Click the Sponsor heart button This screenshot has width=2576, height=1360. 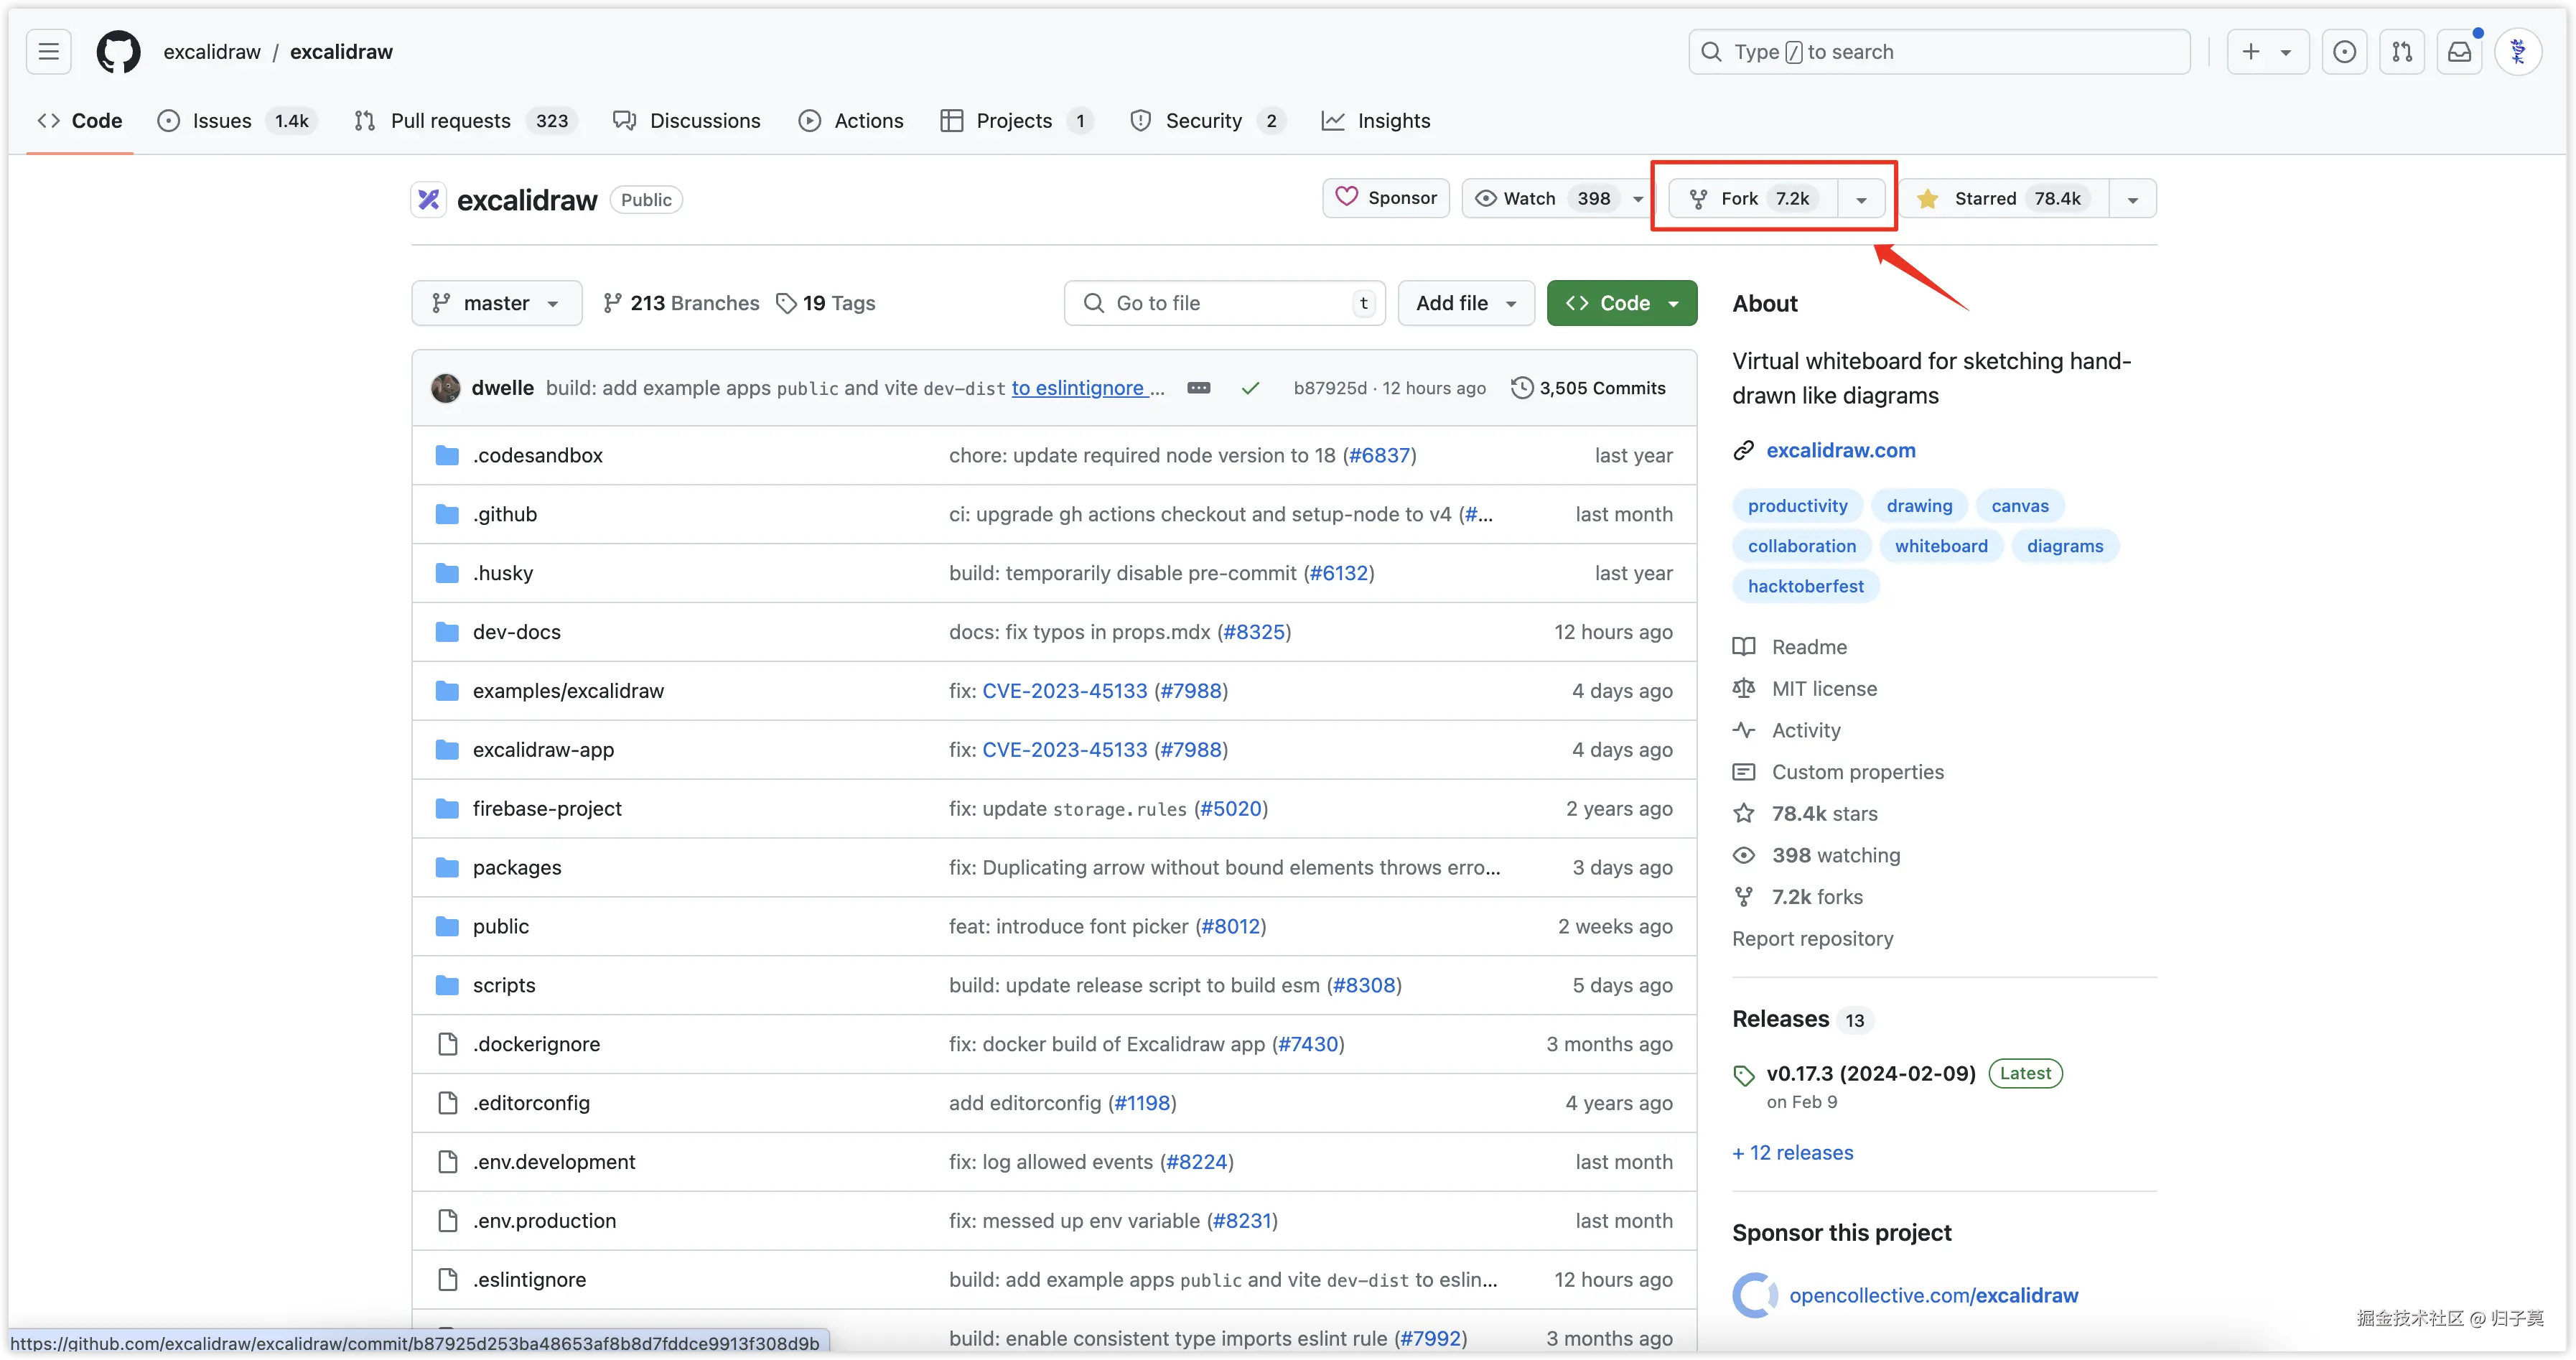pyautogui.click(x=1386, y=198)
